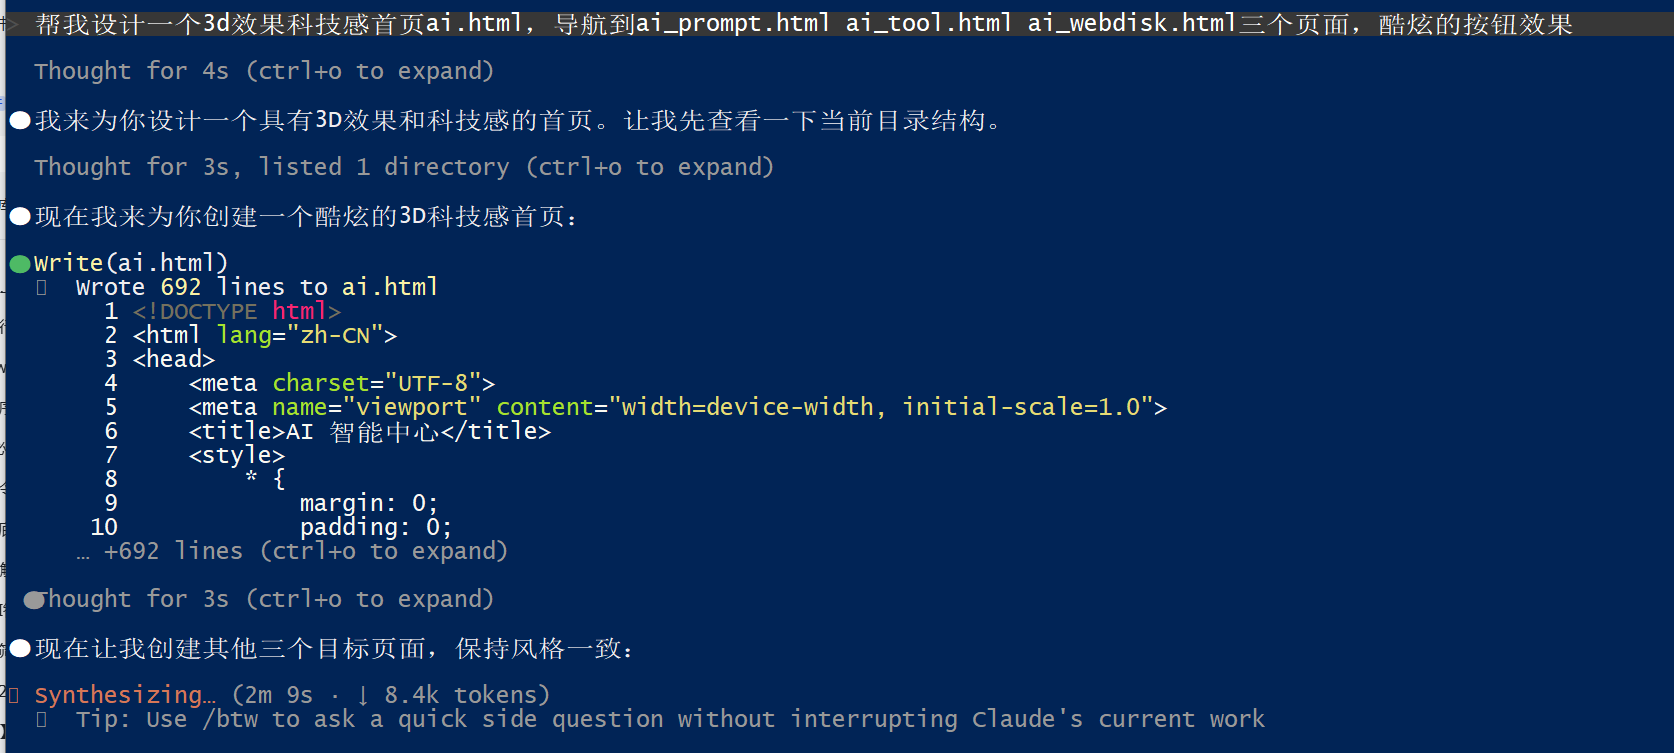Viewport: 1674px width, 753px height.
Task: Click the gray dot on Thought for 3s
Action: pos(35,600)
